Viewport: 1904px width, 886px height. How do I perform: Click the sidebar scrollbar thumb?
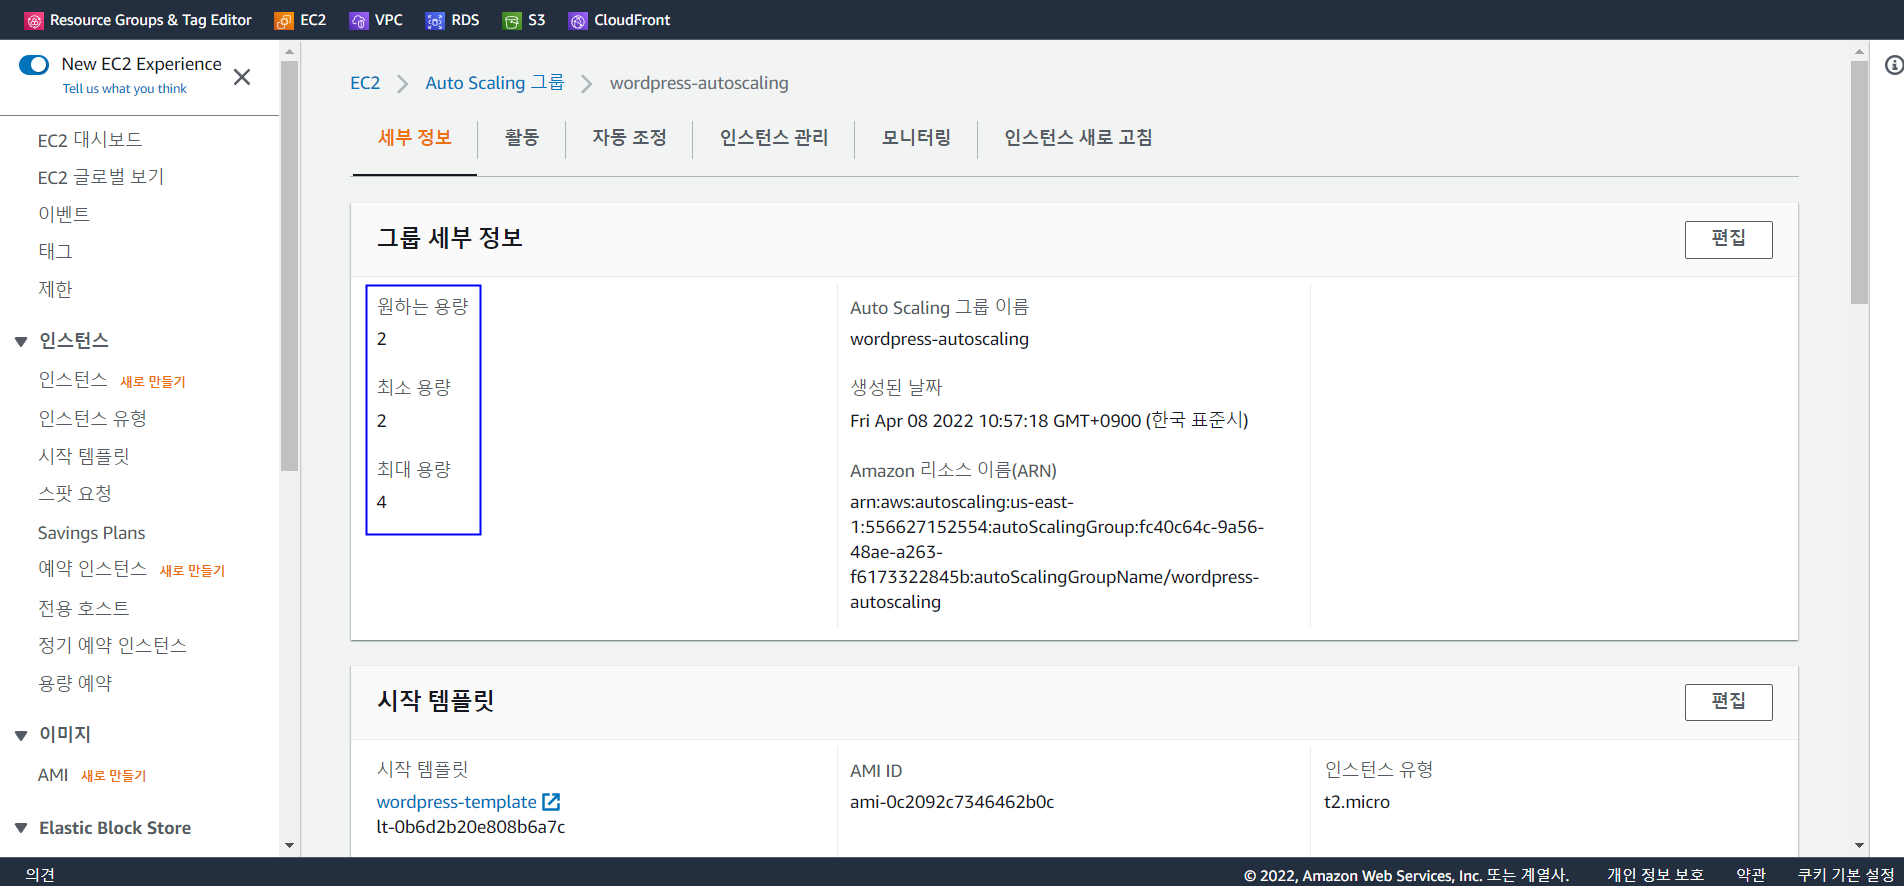coord(289,266)
